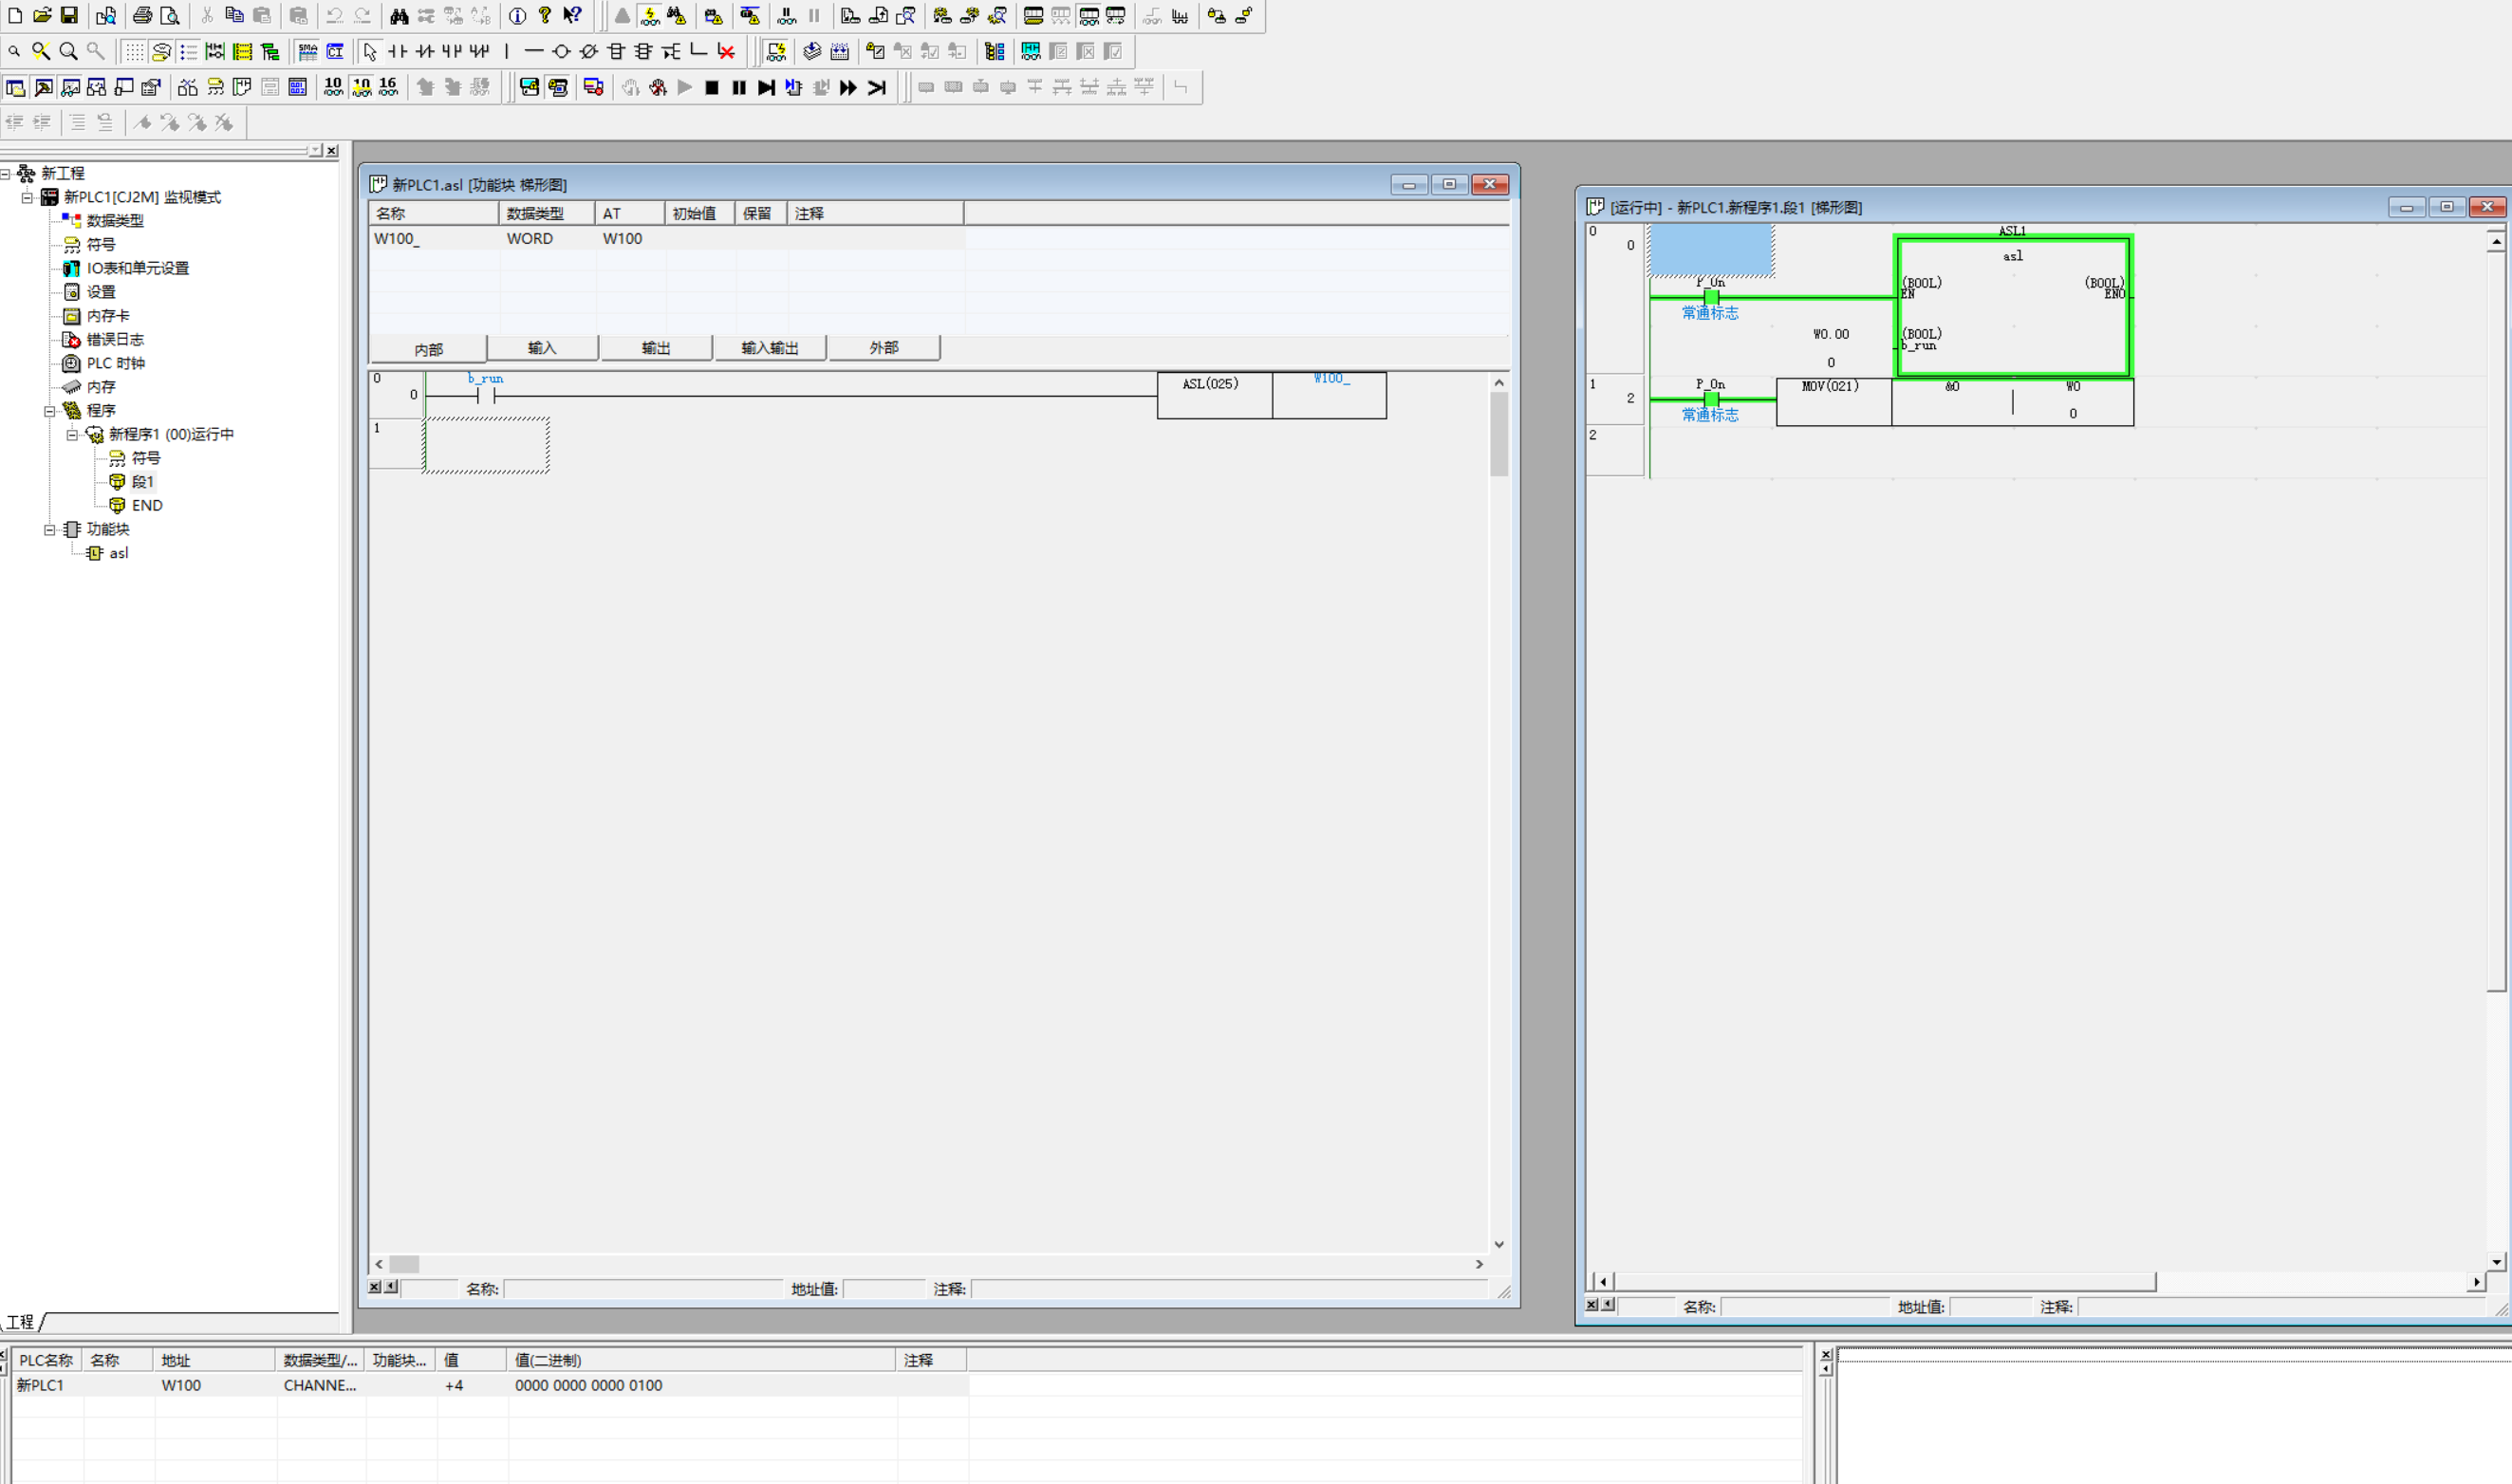Collapse the 新PLC1[CJ2M] tree node

point(27,197)
